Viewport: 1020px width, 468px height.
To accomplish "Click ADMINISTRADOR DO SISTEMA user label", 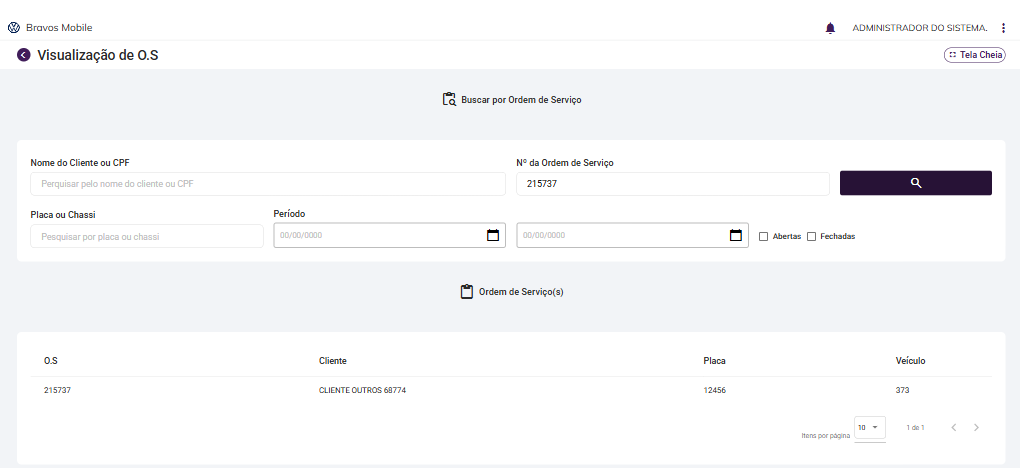I will (x=919, y=28).
